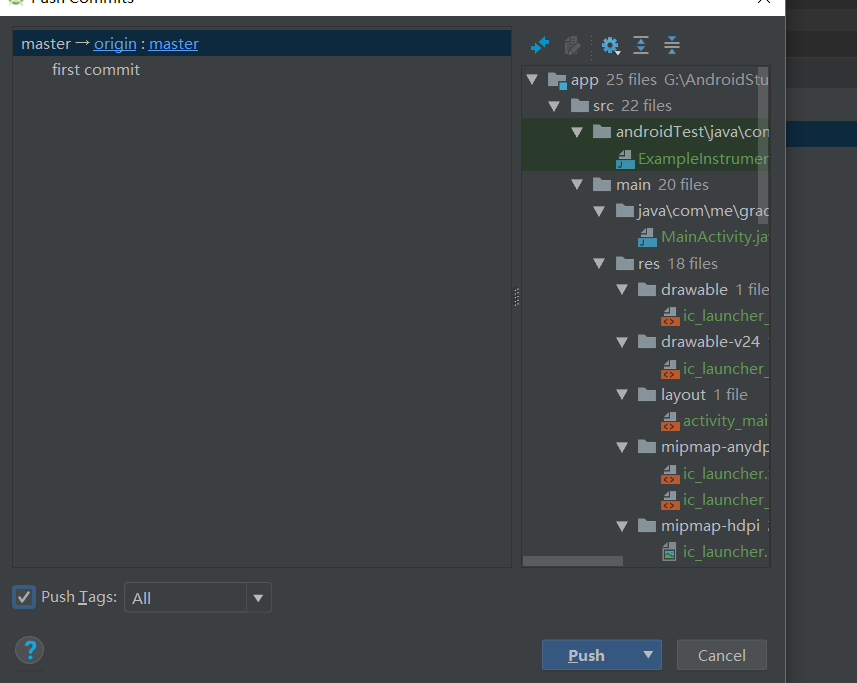
Task: Collapse the res folder with its triangle
Action: [x=599, y=263]
